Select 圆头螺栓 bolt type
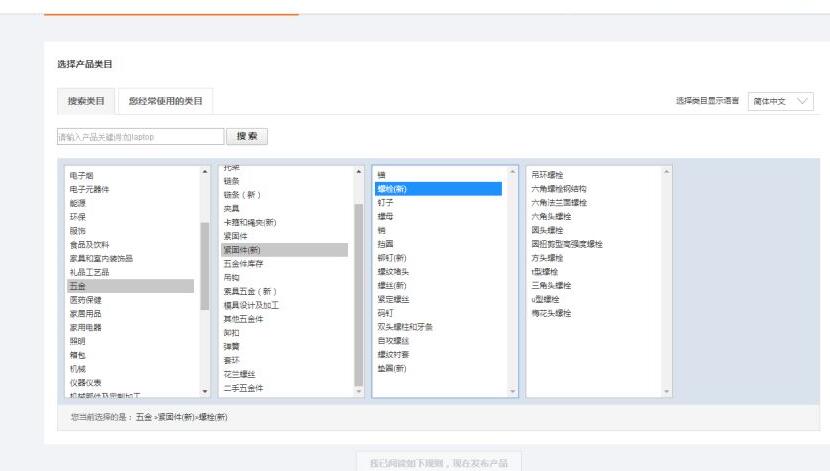The width and height of the screenshot is (830, 471). [547, 230]
